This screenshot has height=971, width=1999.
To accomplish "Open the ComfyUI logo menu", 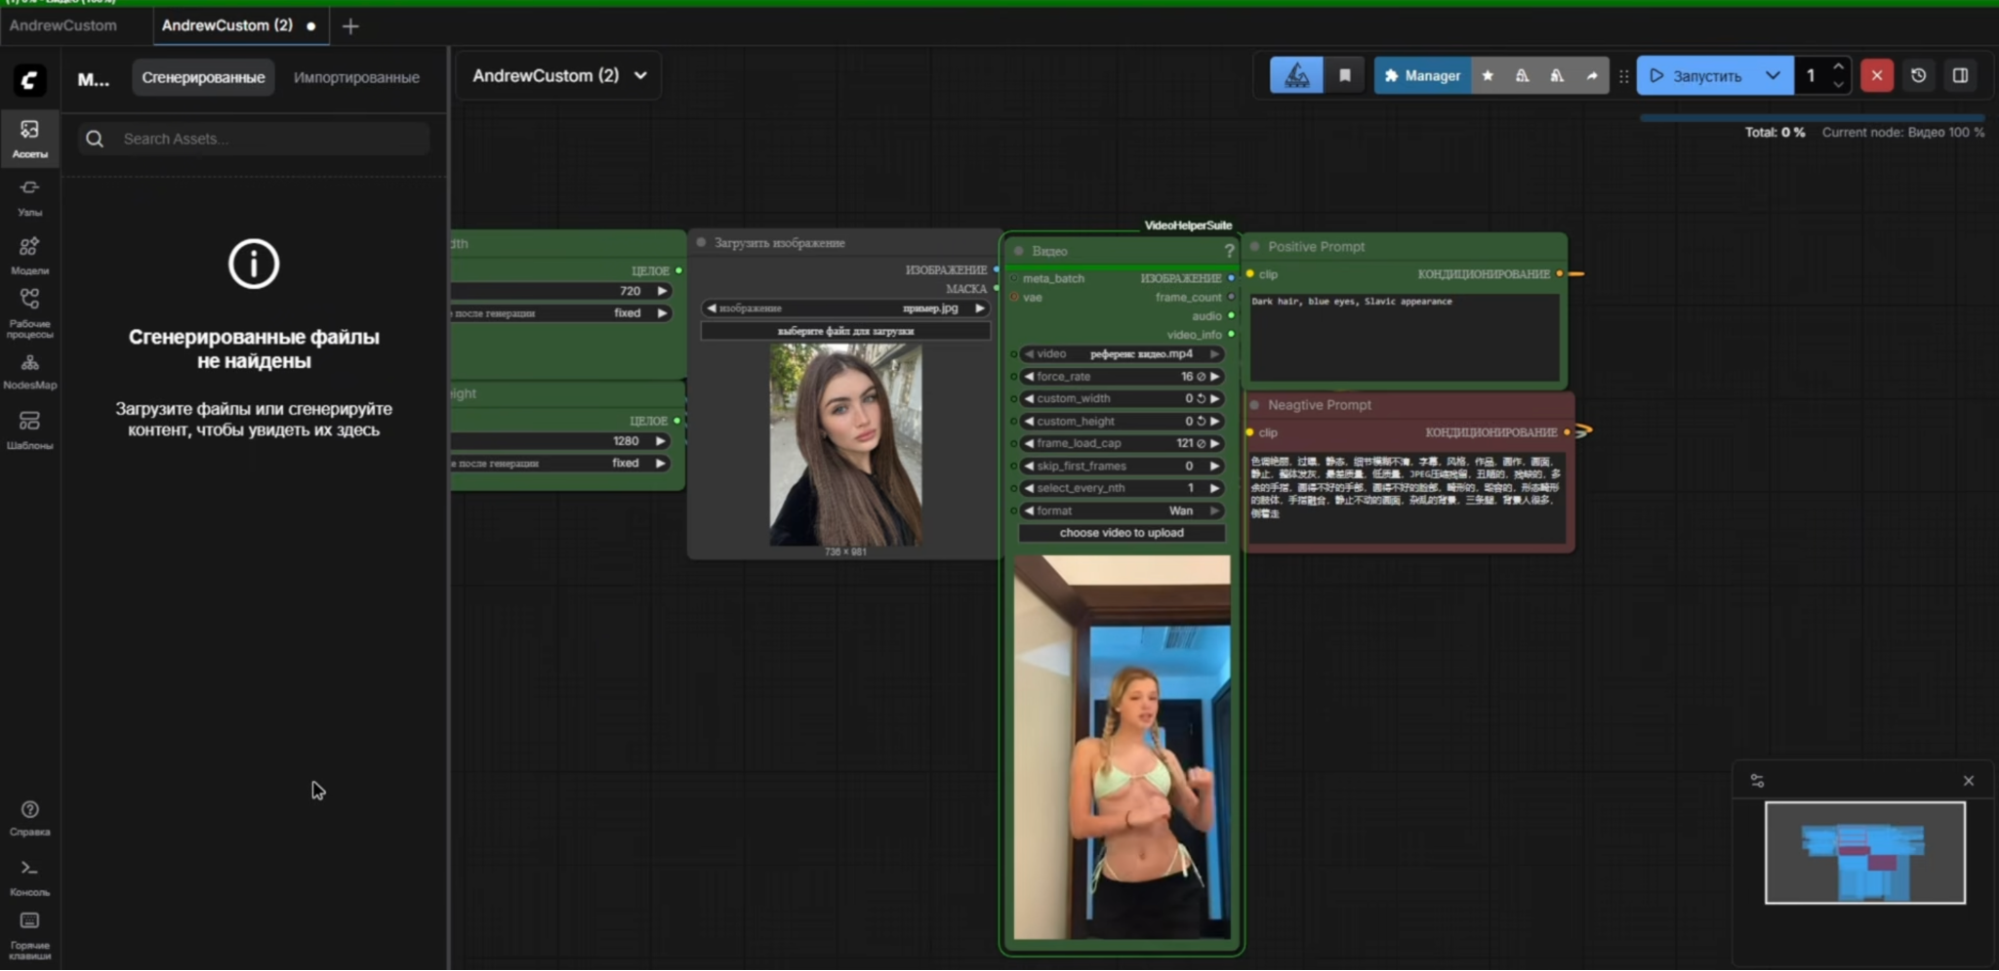I will click(x=29, y=80).
